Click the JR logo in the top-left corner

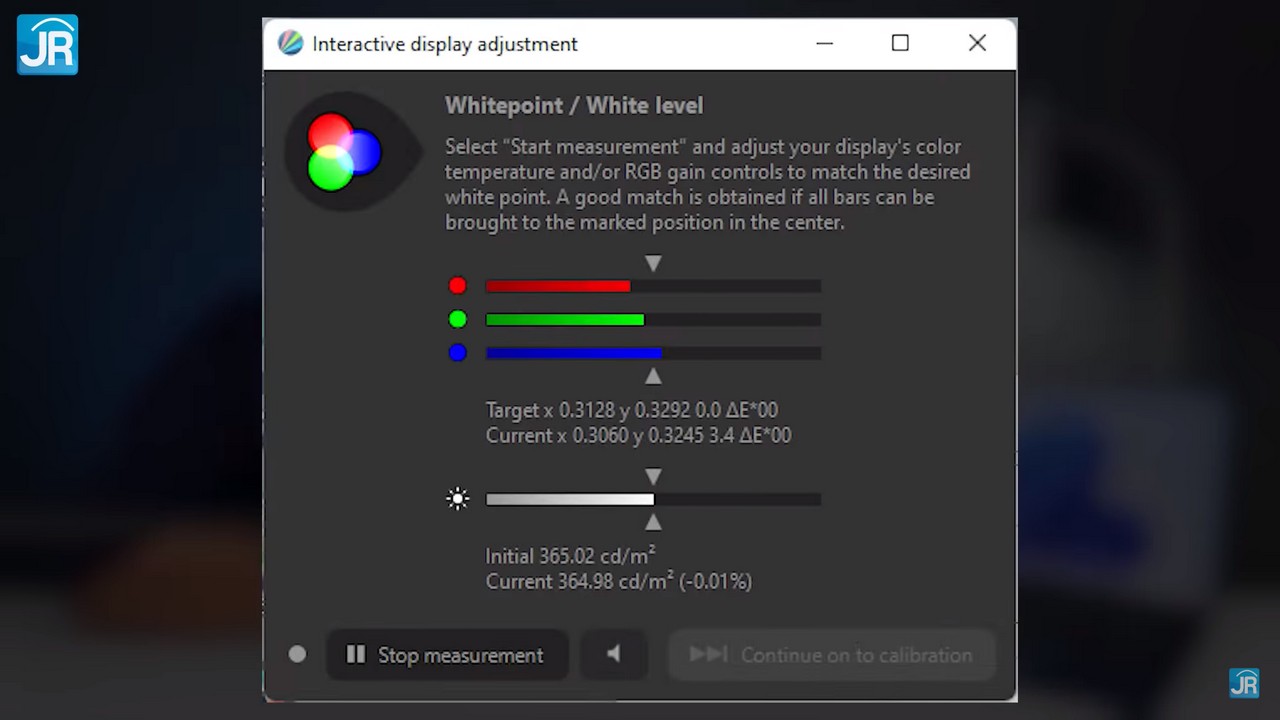[47, 45]
